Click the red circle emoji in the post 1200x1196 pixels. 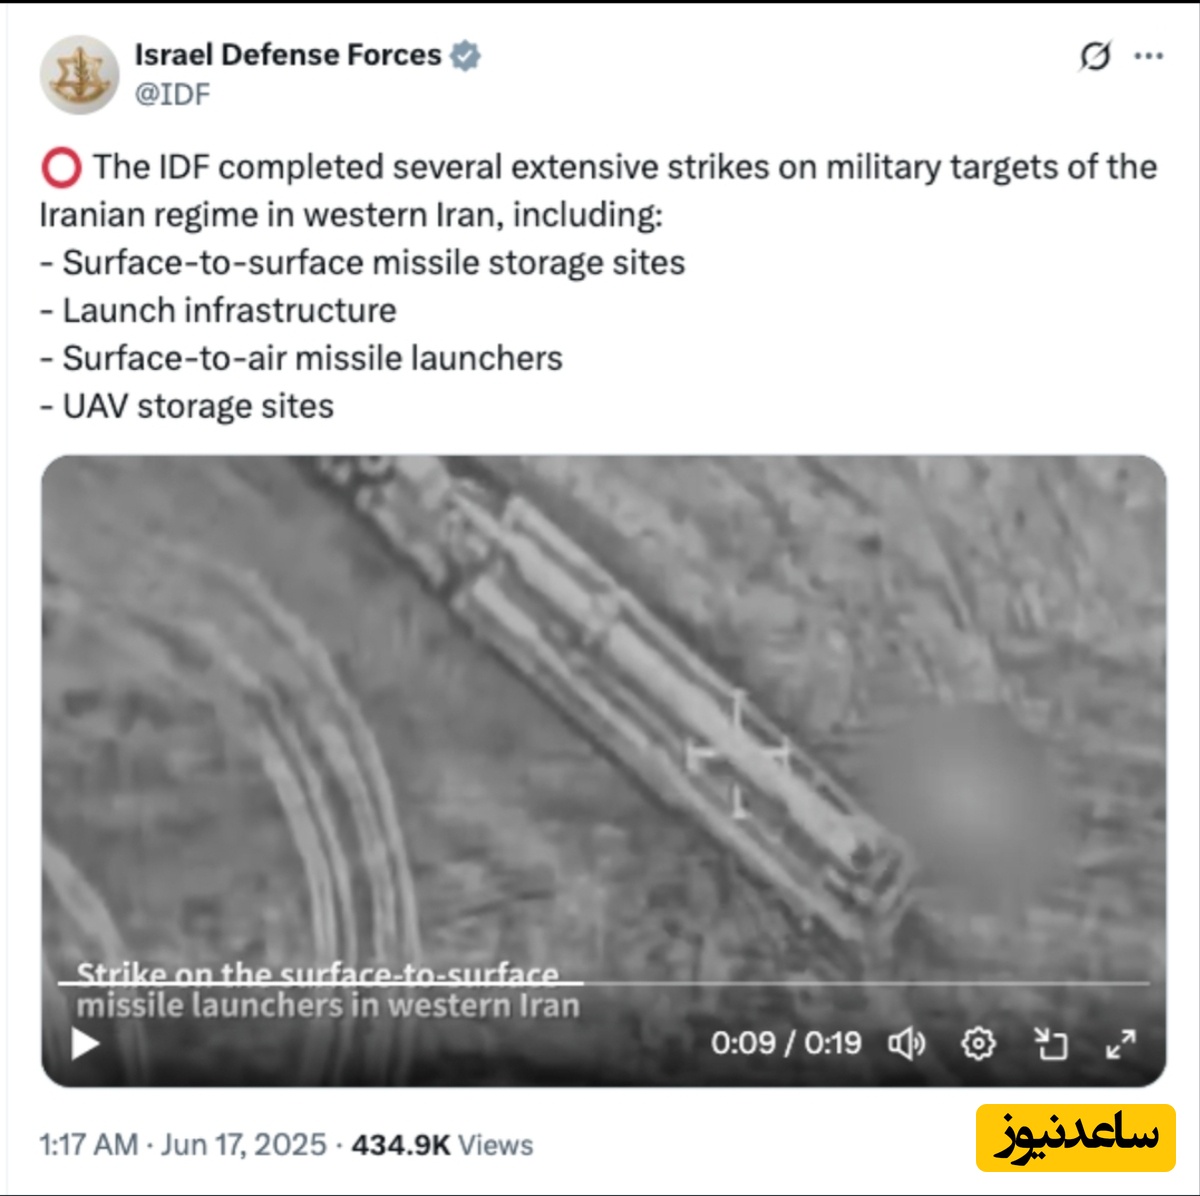pos(61,168)
